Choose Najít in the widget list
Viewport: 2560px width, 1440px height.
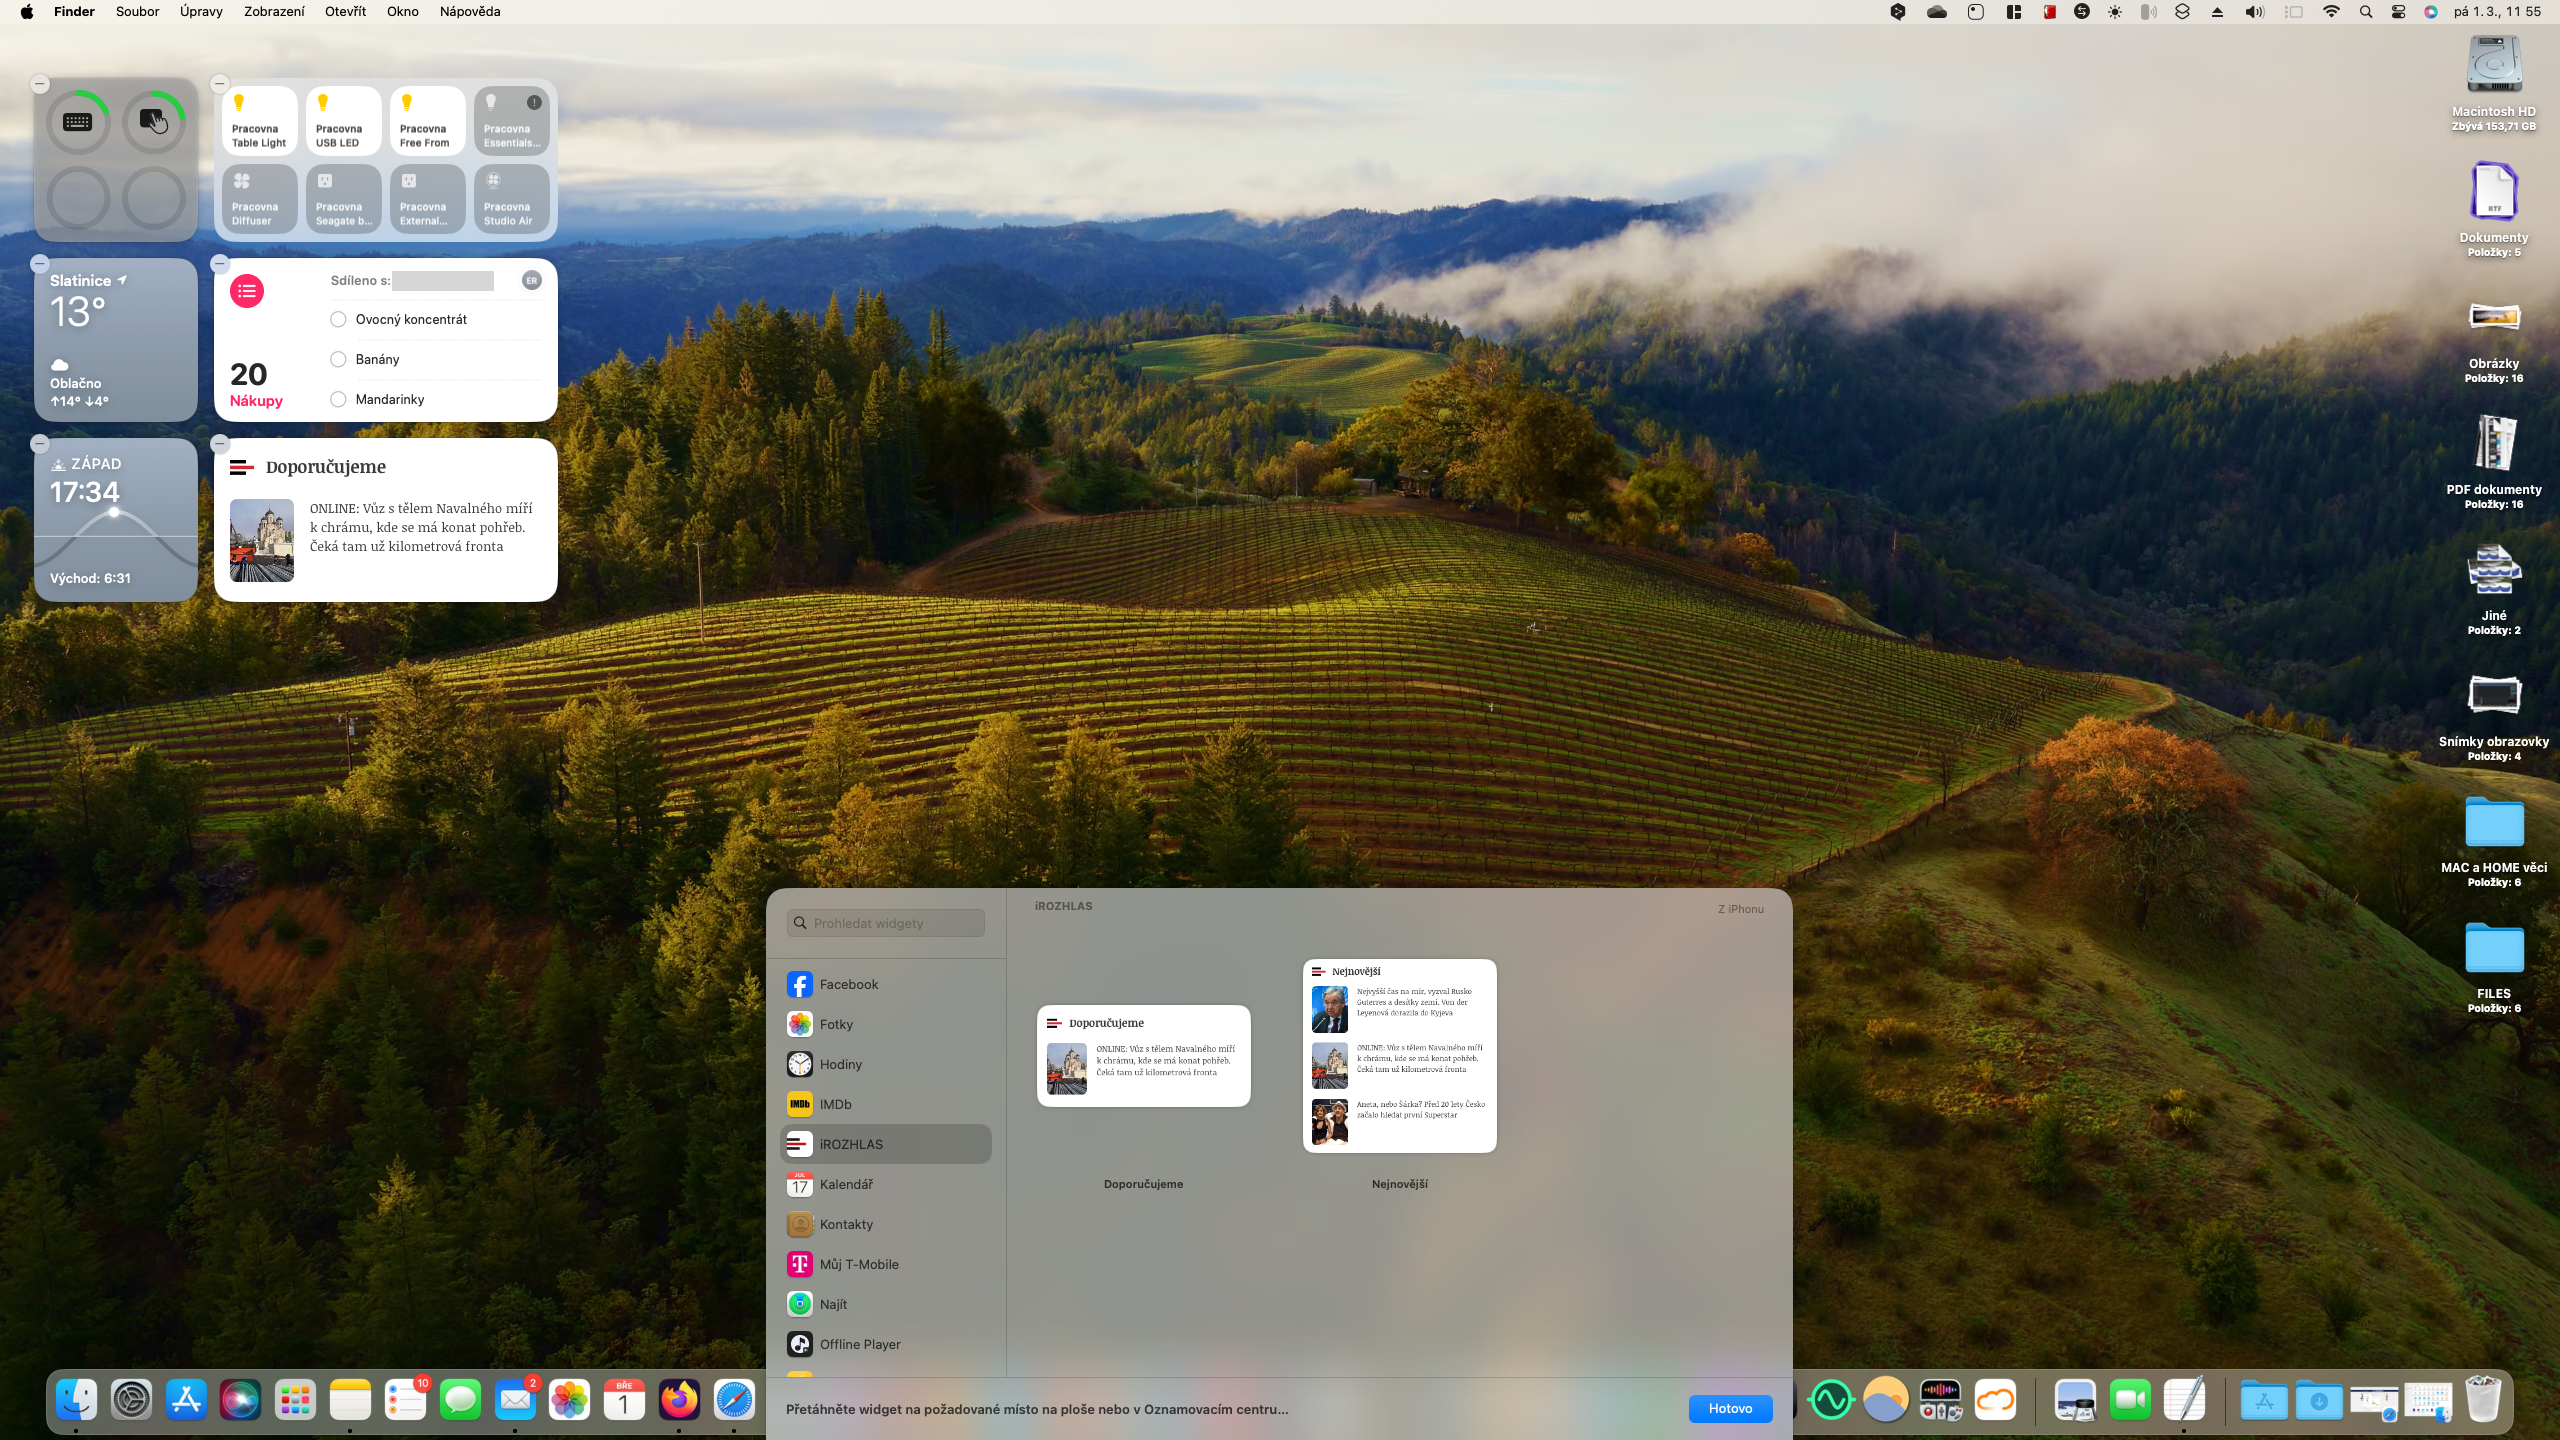tap(833, 1304)
